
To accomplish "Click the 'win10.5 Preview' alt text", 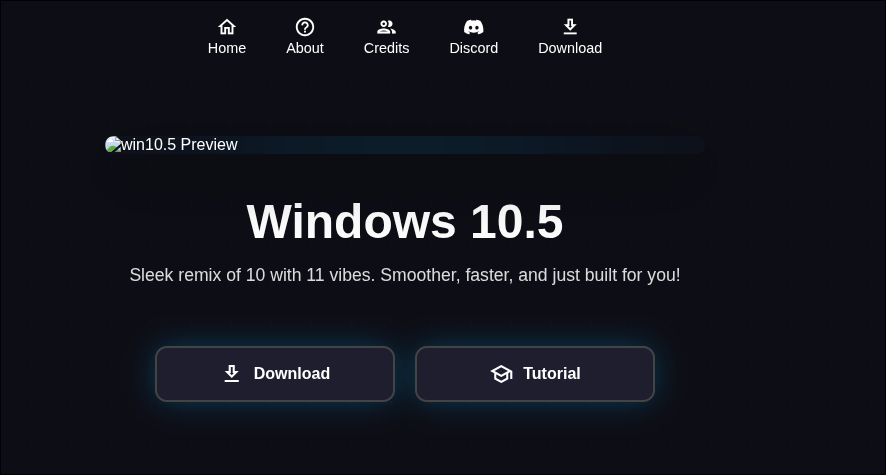I will coord(180,145).
